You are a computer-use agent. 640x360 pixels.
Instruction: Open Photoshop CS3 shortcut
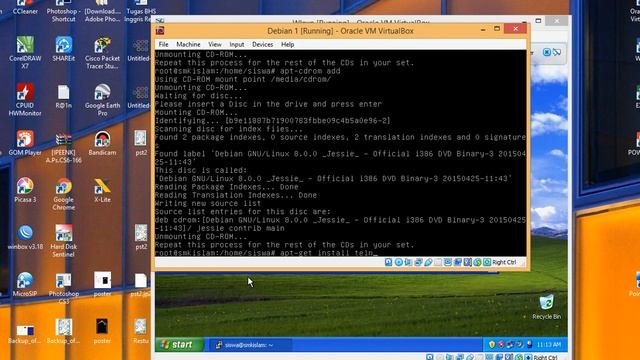(64, 289)
